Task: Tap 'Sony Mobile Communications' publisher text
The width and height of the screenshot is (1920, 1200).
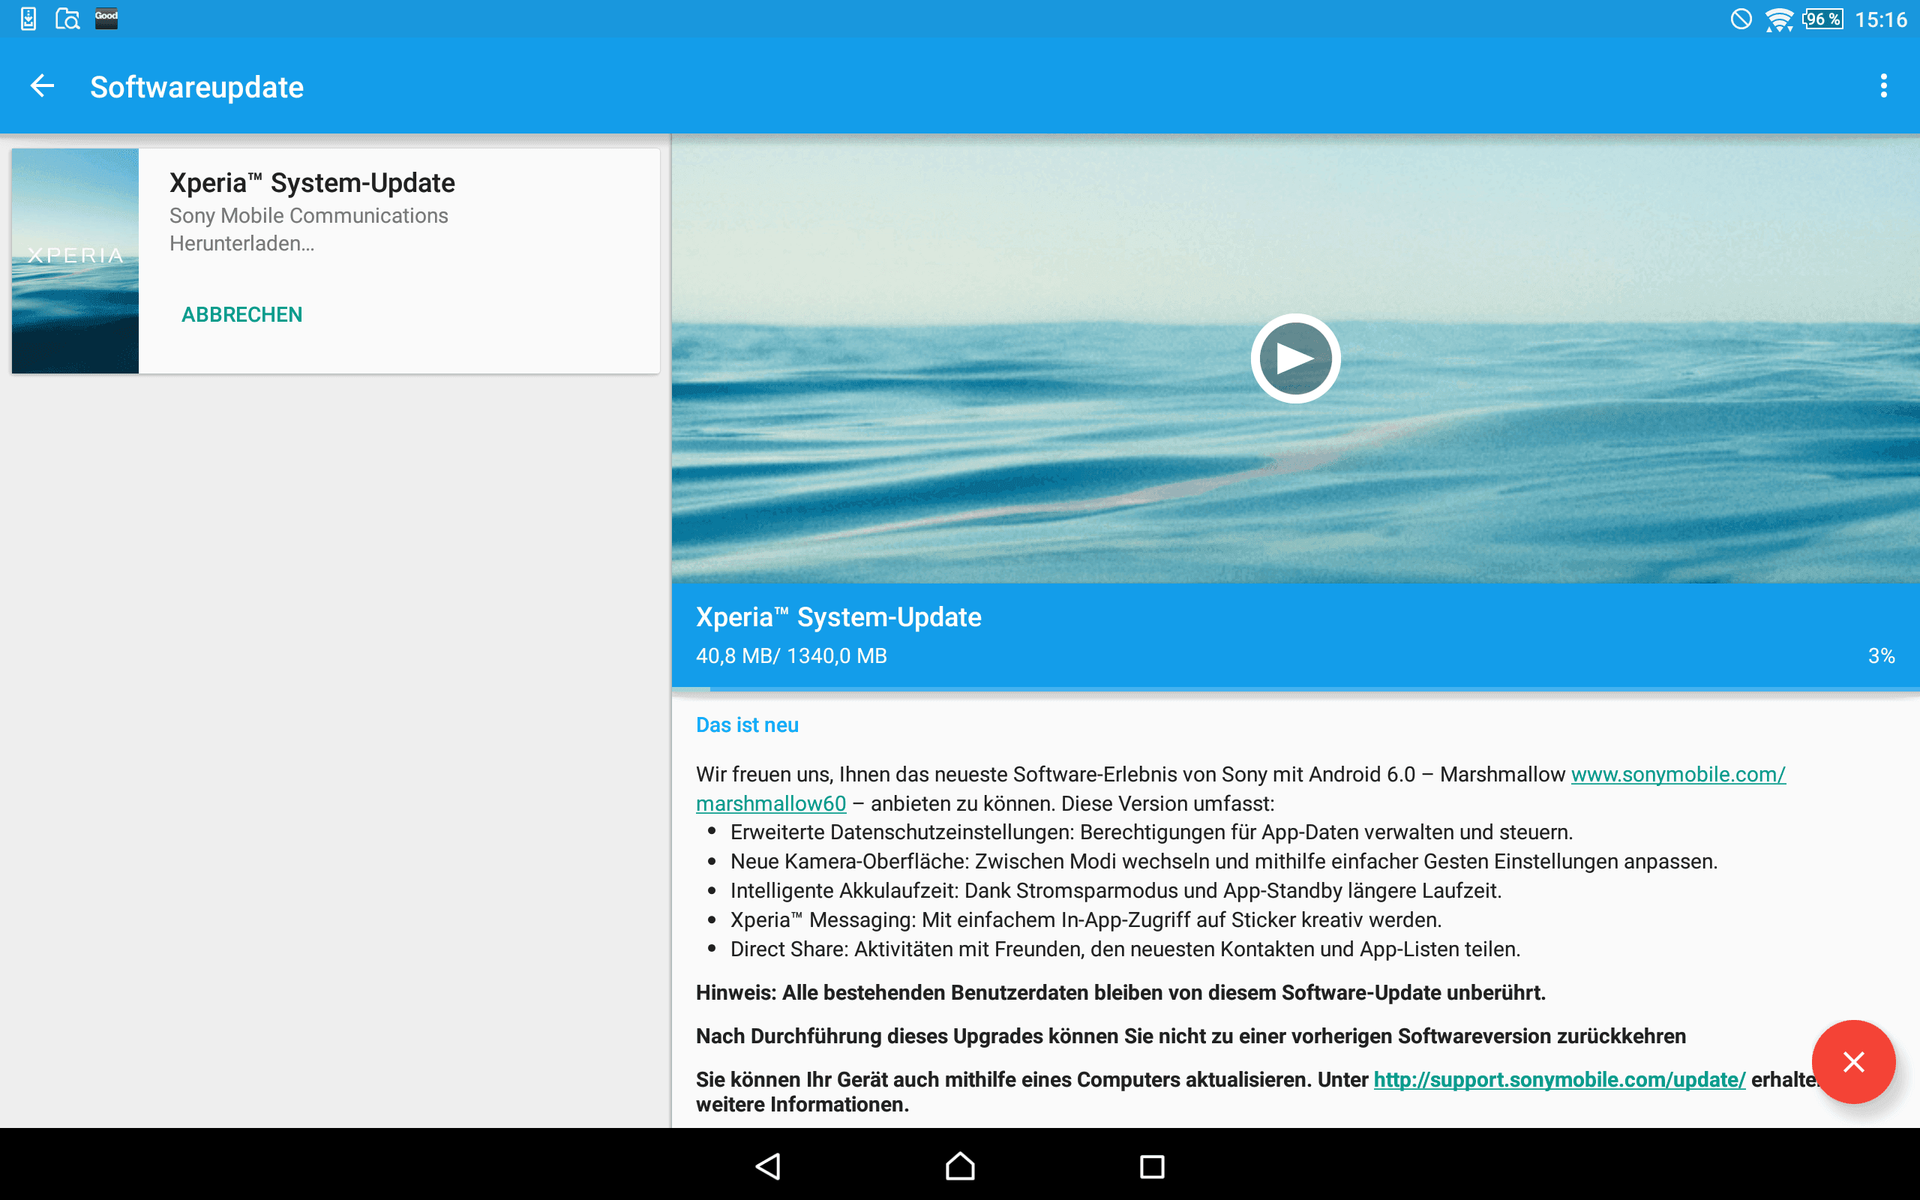Action: (x=309, y=216)
